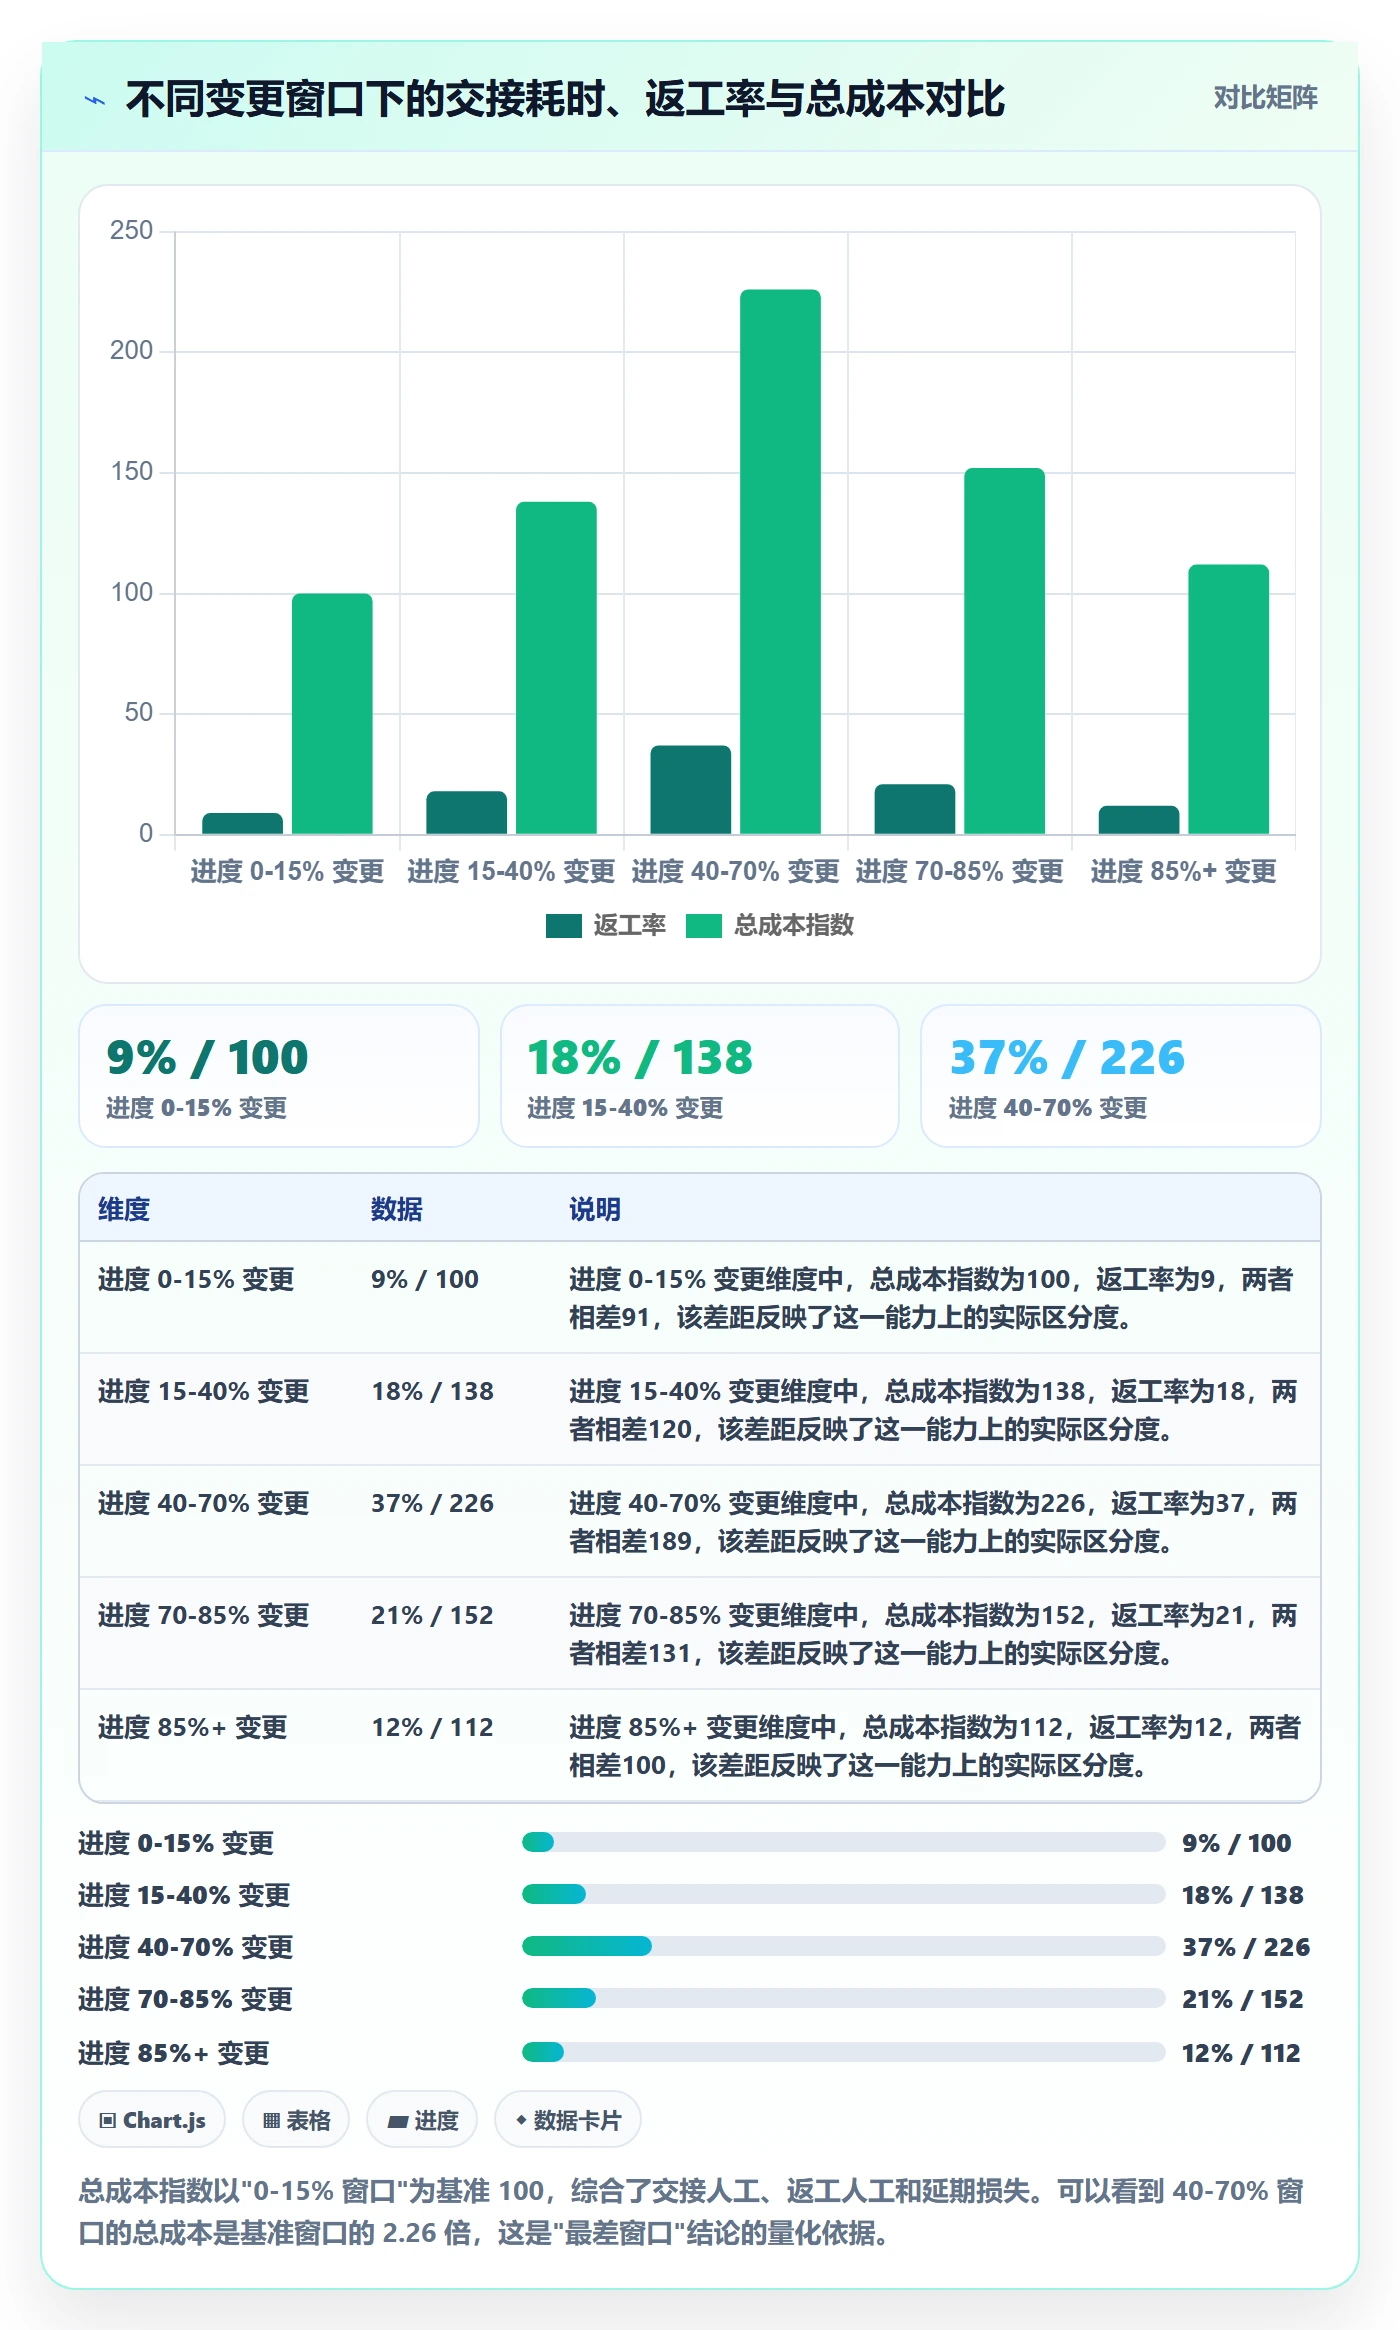This screenshot has width=1400, height=2330.
Task: Click the 进度 0-15% 变更 progress bar
Action: (x=844, y=1842)
